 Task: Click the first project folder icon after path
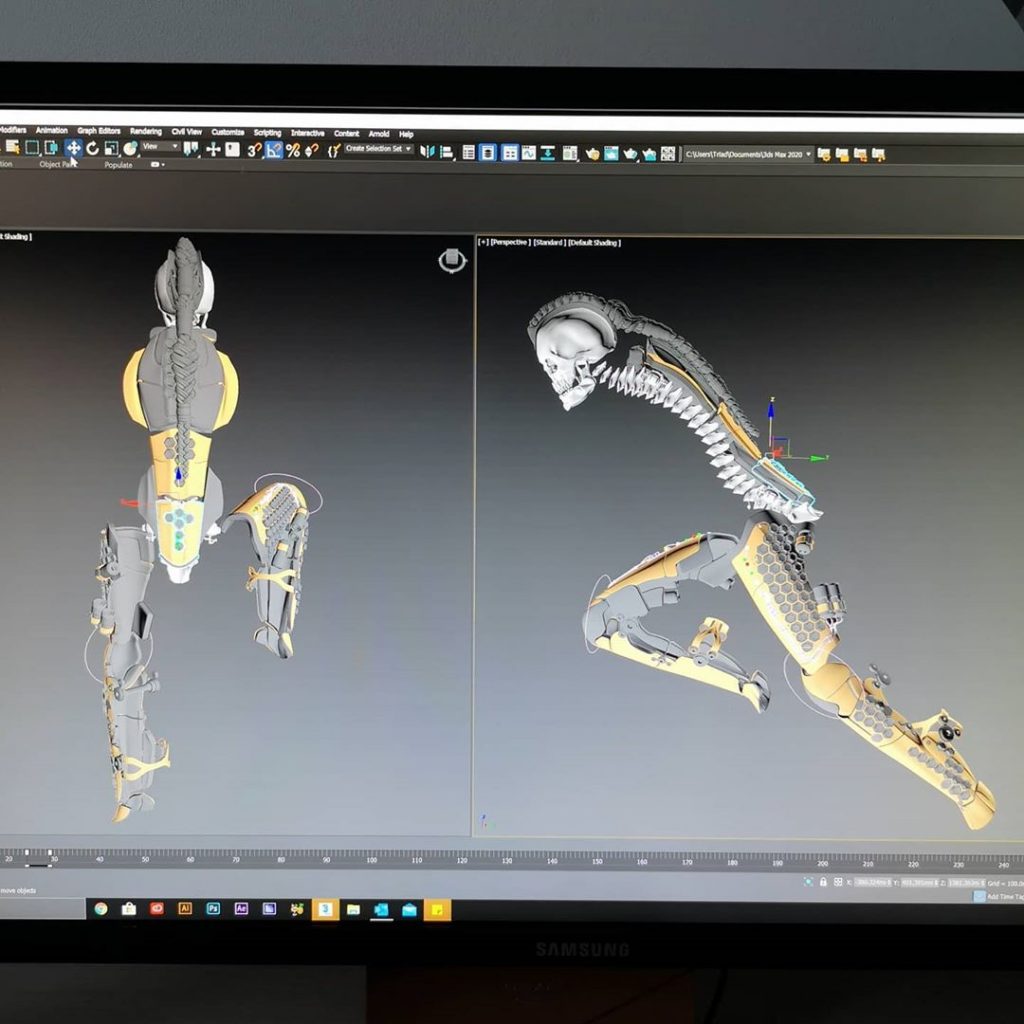(x=824, y=155)
